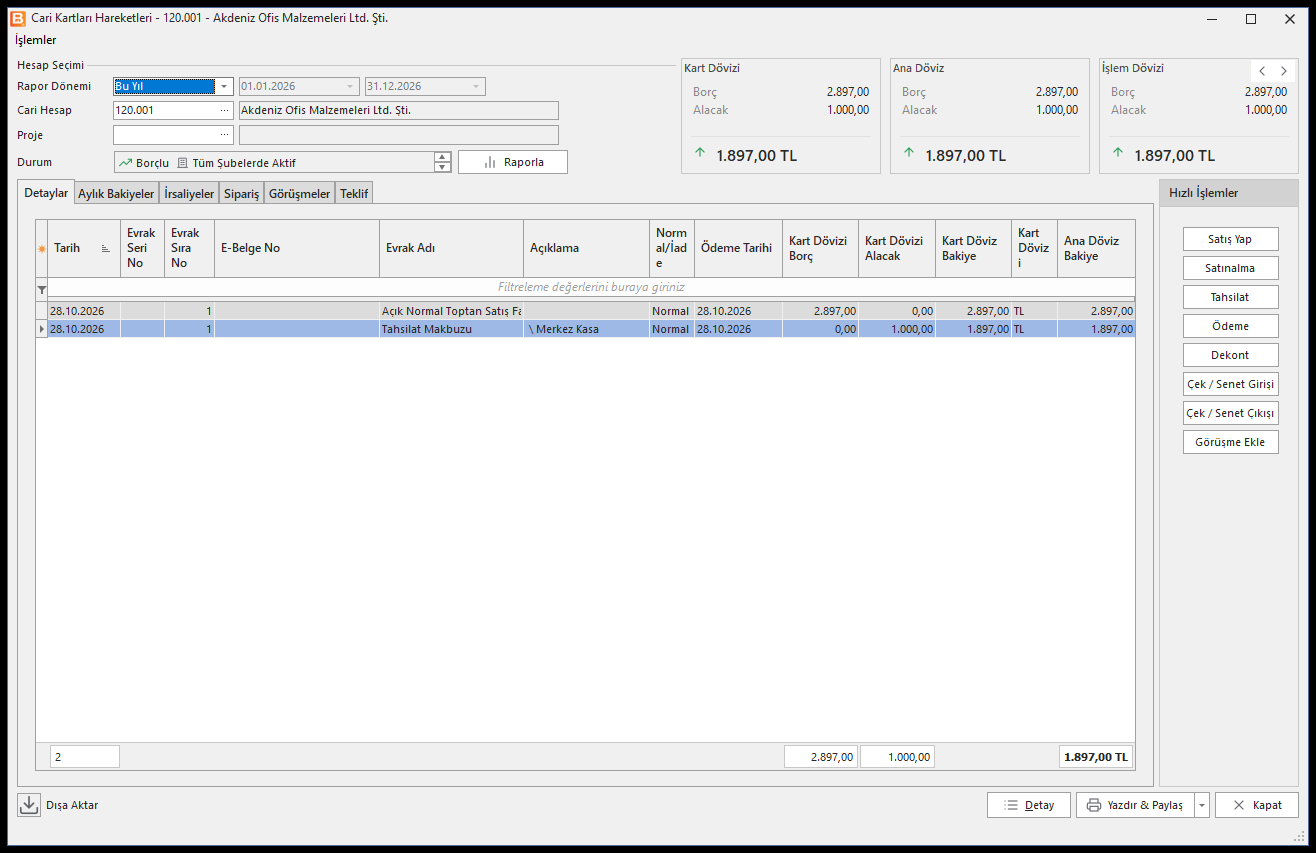Click the Dışa Aktar export icon
This screenshot has width=1316, height=853.
click(29, 805)
